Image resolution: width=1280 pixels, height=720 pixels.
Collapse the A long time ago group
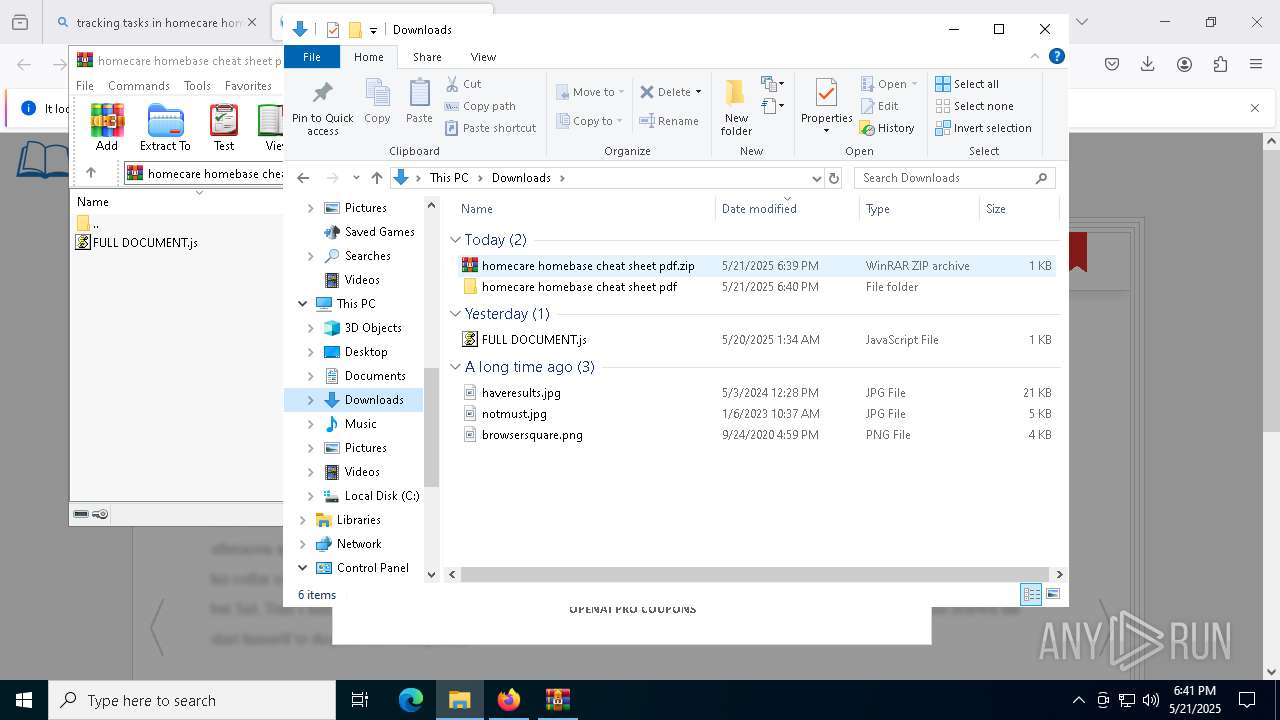[x=456, y=367]
